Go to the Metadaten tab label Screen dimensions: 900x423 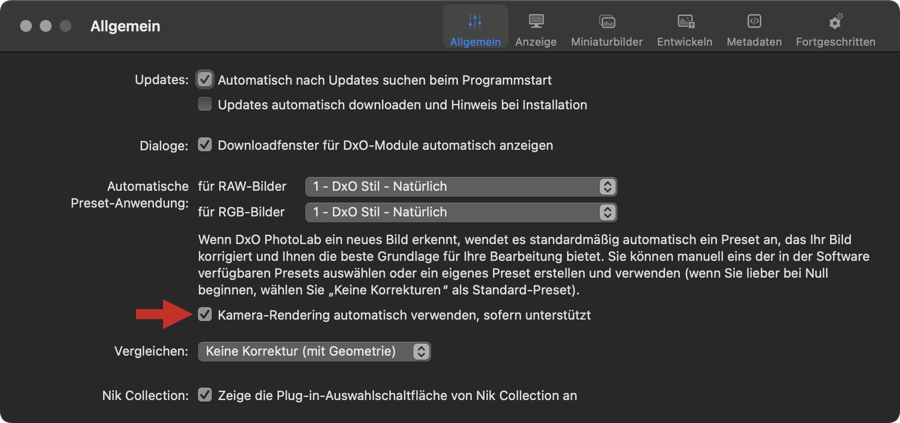(x=754, y=42)
